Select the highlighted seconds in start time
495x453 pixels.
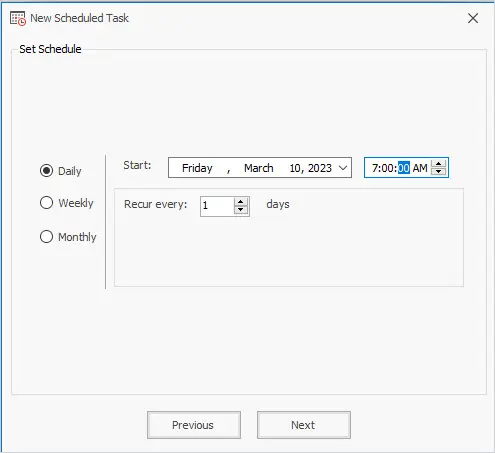click(404, 168)
